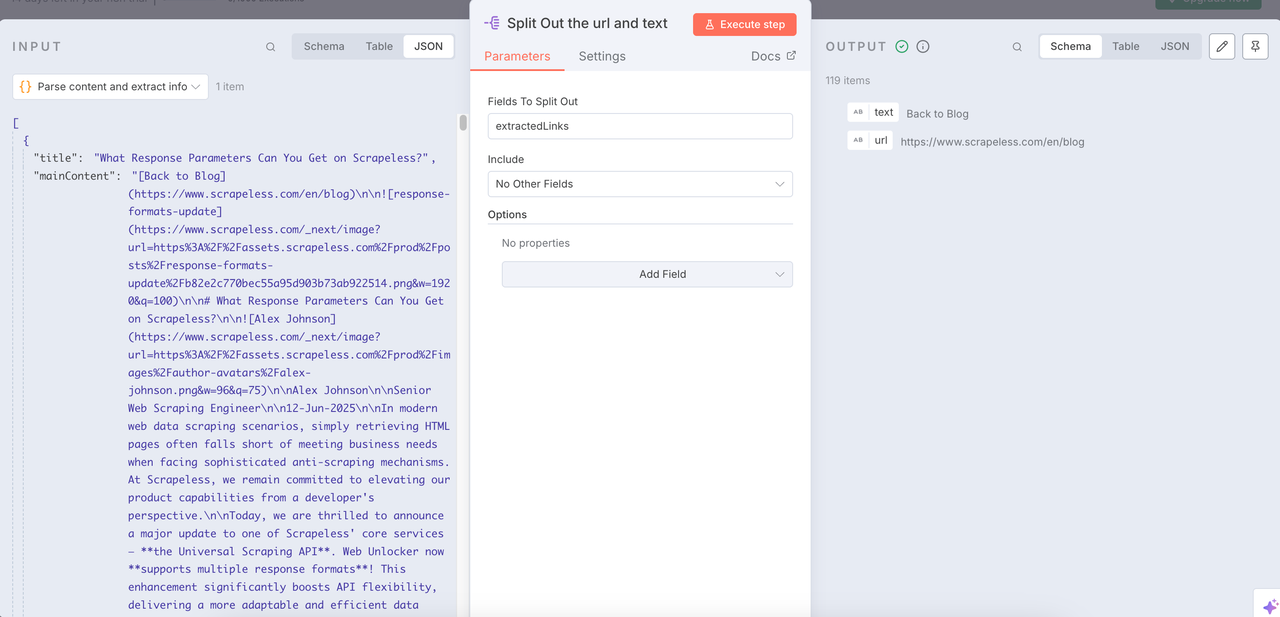Select the JSON view in INPUT panel
The image size is (1280, 617).
point(428,47)
